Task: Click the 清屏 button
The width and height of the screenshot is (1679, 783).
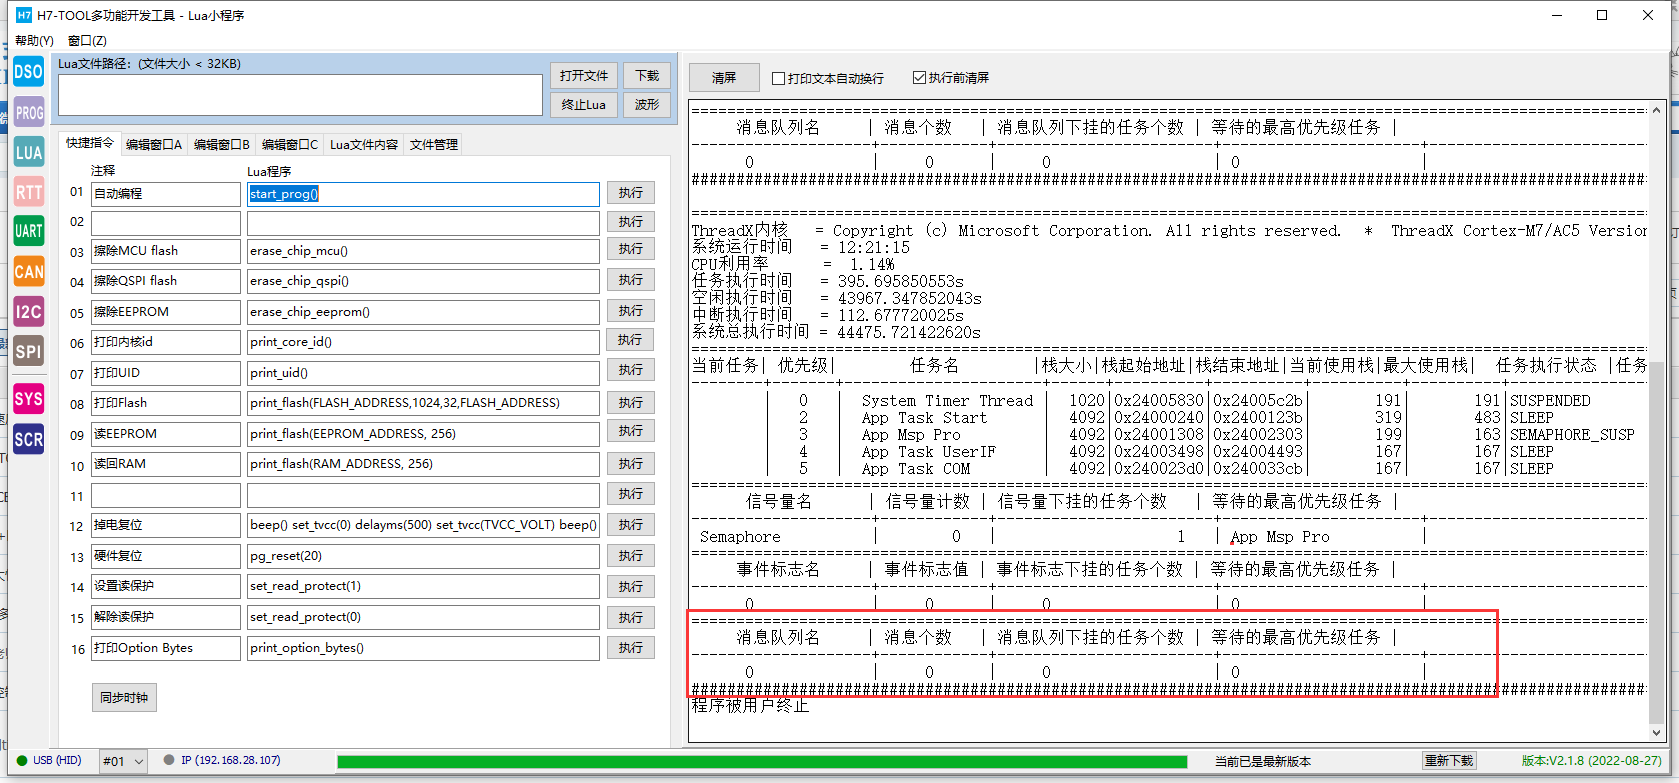Action: click(724, 77)
